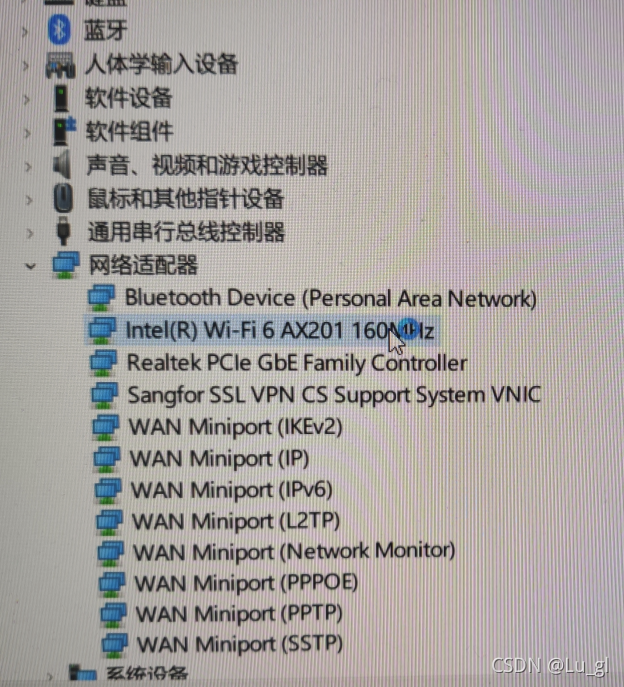
Task: Expand the 蓝牙 category
Action: pyautogui.click(x=25, y=32)
